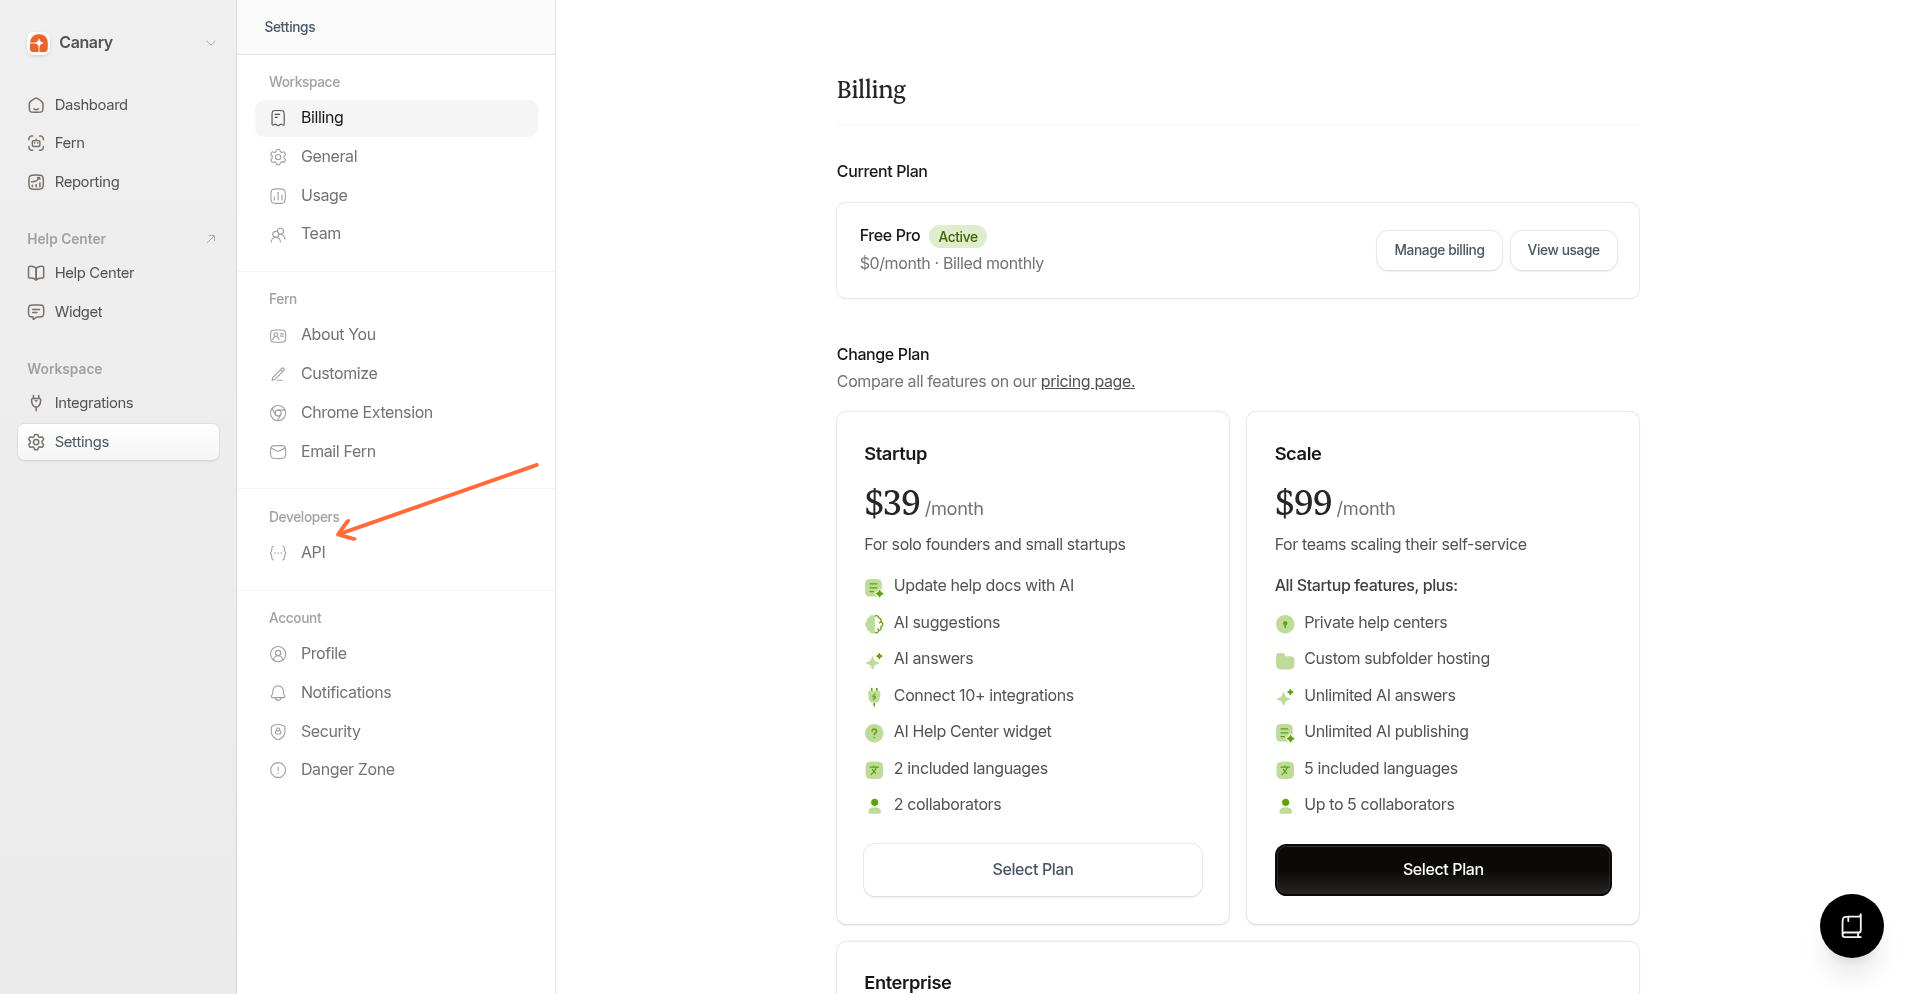The height and width of the screenshot is (994, 1920).
Task: Click the floating help widget button
Action: 1851,926
